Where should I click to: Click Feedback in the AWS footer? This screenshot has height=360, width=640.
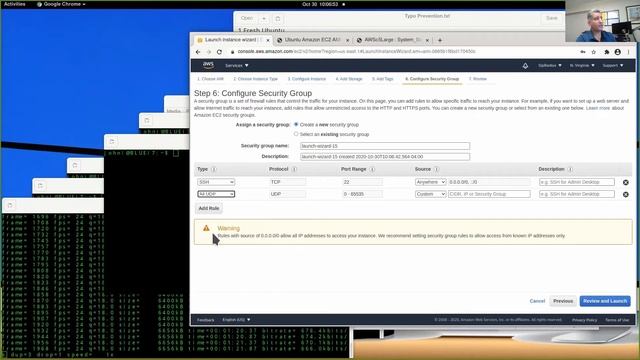(206, 320)
